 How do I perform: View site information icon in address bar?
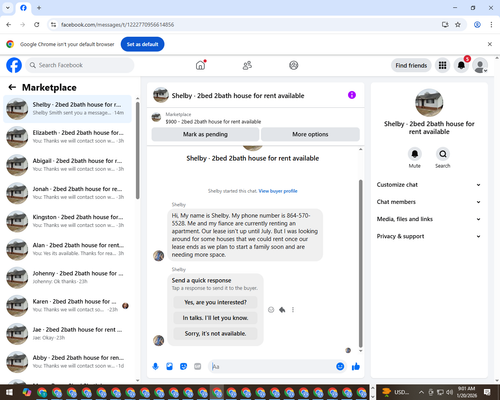[53, 25]
